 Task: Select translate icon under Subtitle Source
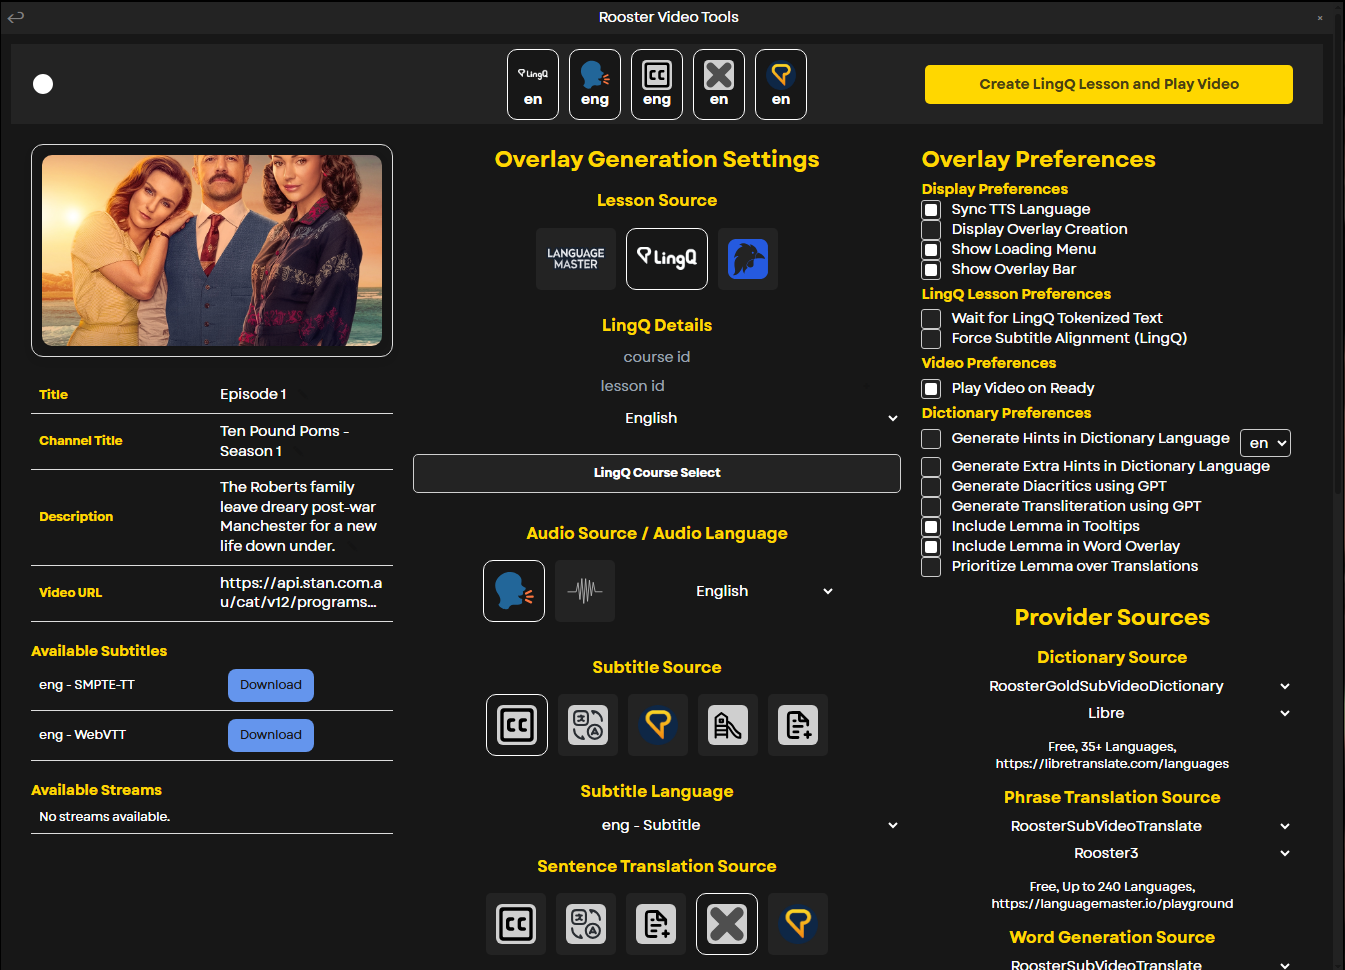588,725
